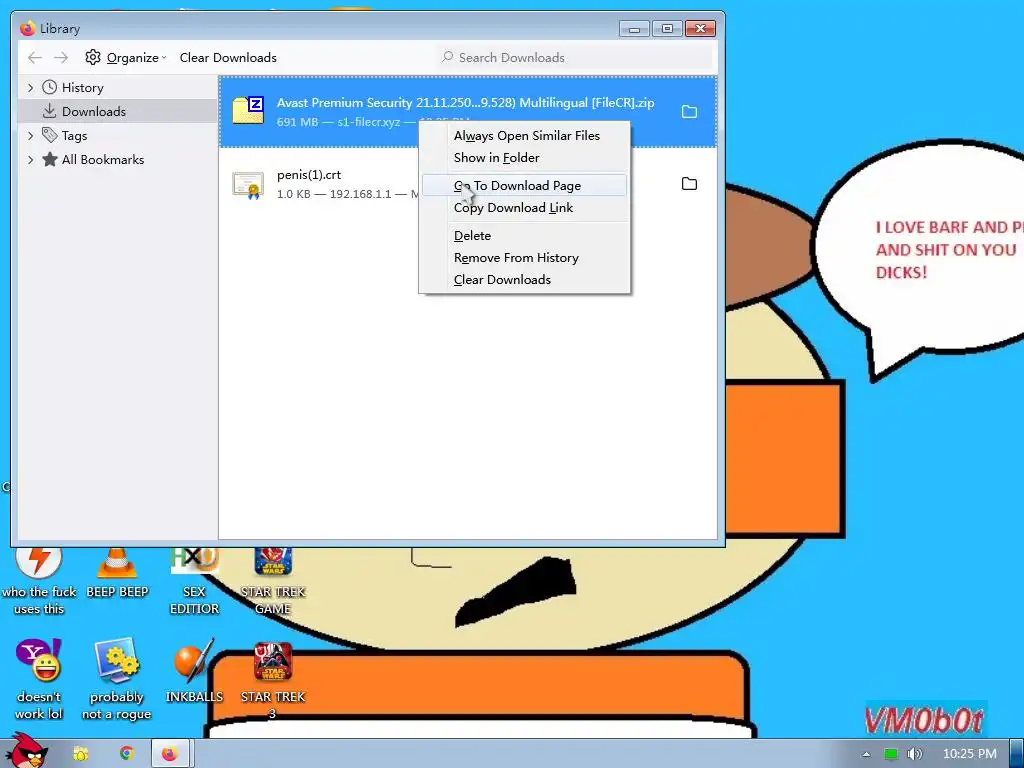
Task: Click Clear Downloads toolbar button
Action: [228, 57]
